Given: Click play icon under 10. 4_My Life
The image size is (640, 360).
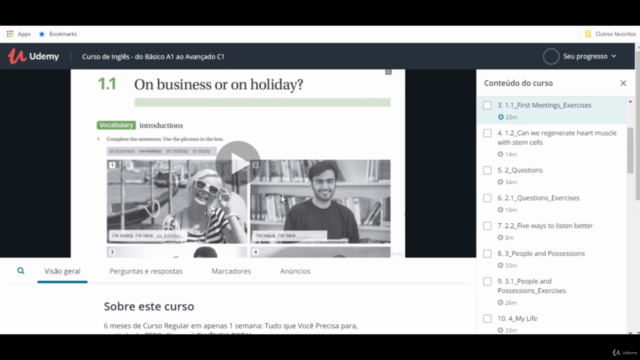Looking at the screenshot, I should [500, 330].
